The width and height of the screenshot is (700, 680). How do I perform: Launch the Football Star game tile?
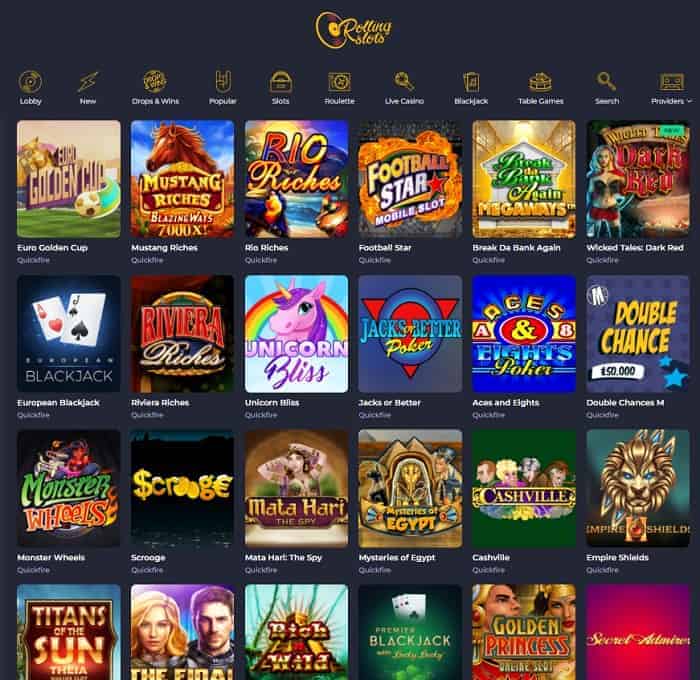[x=410, y=179]
